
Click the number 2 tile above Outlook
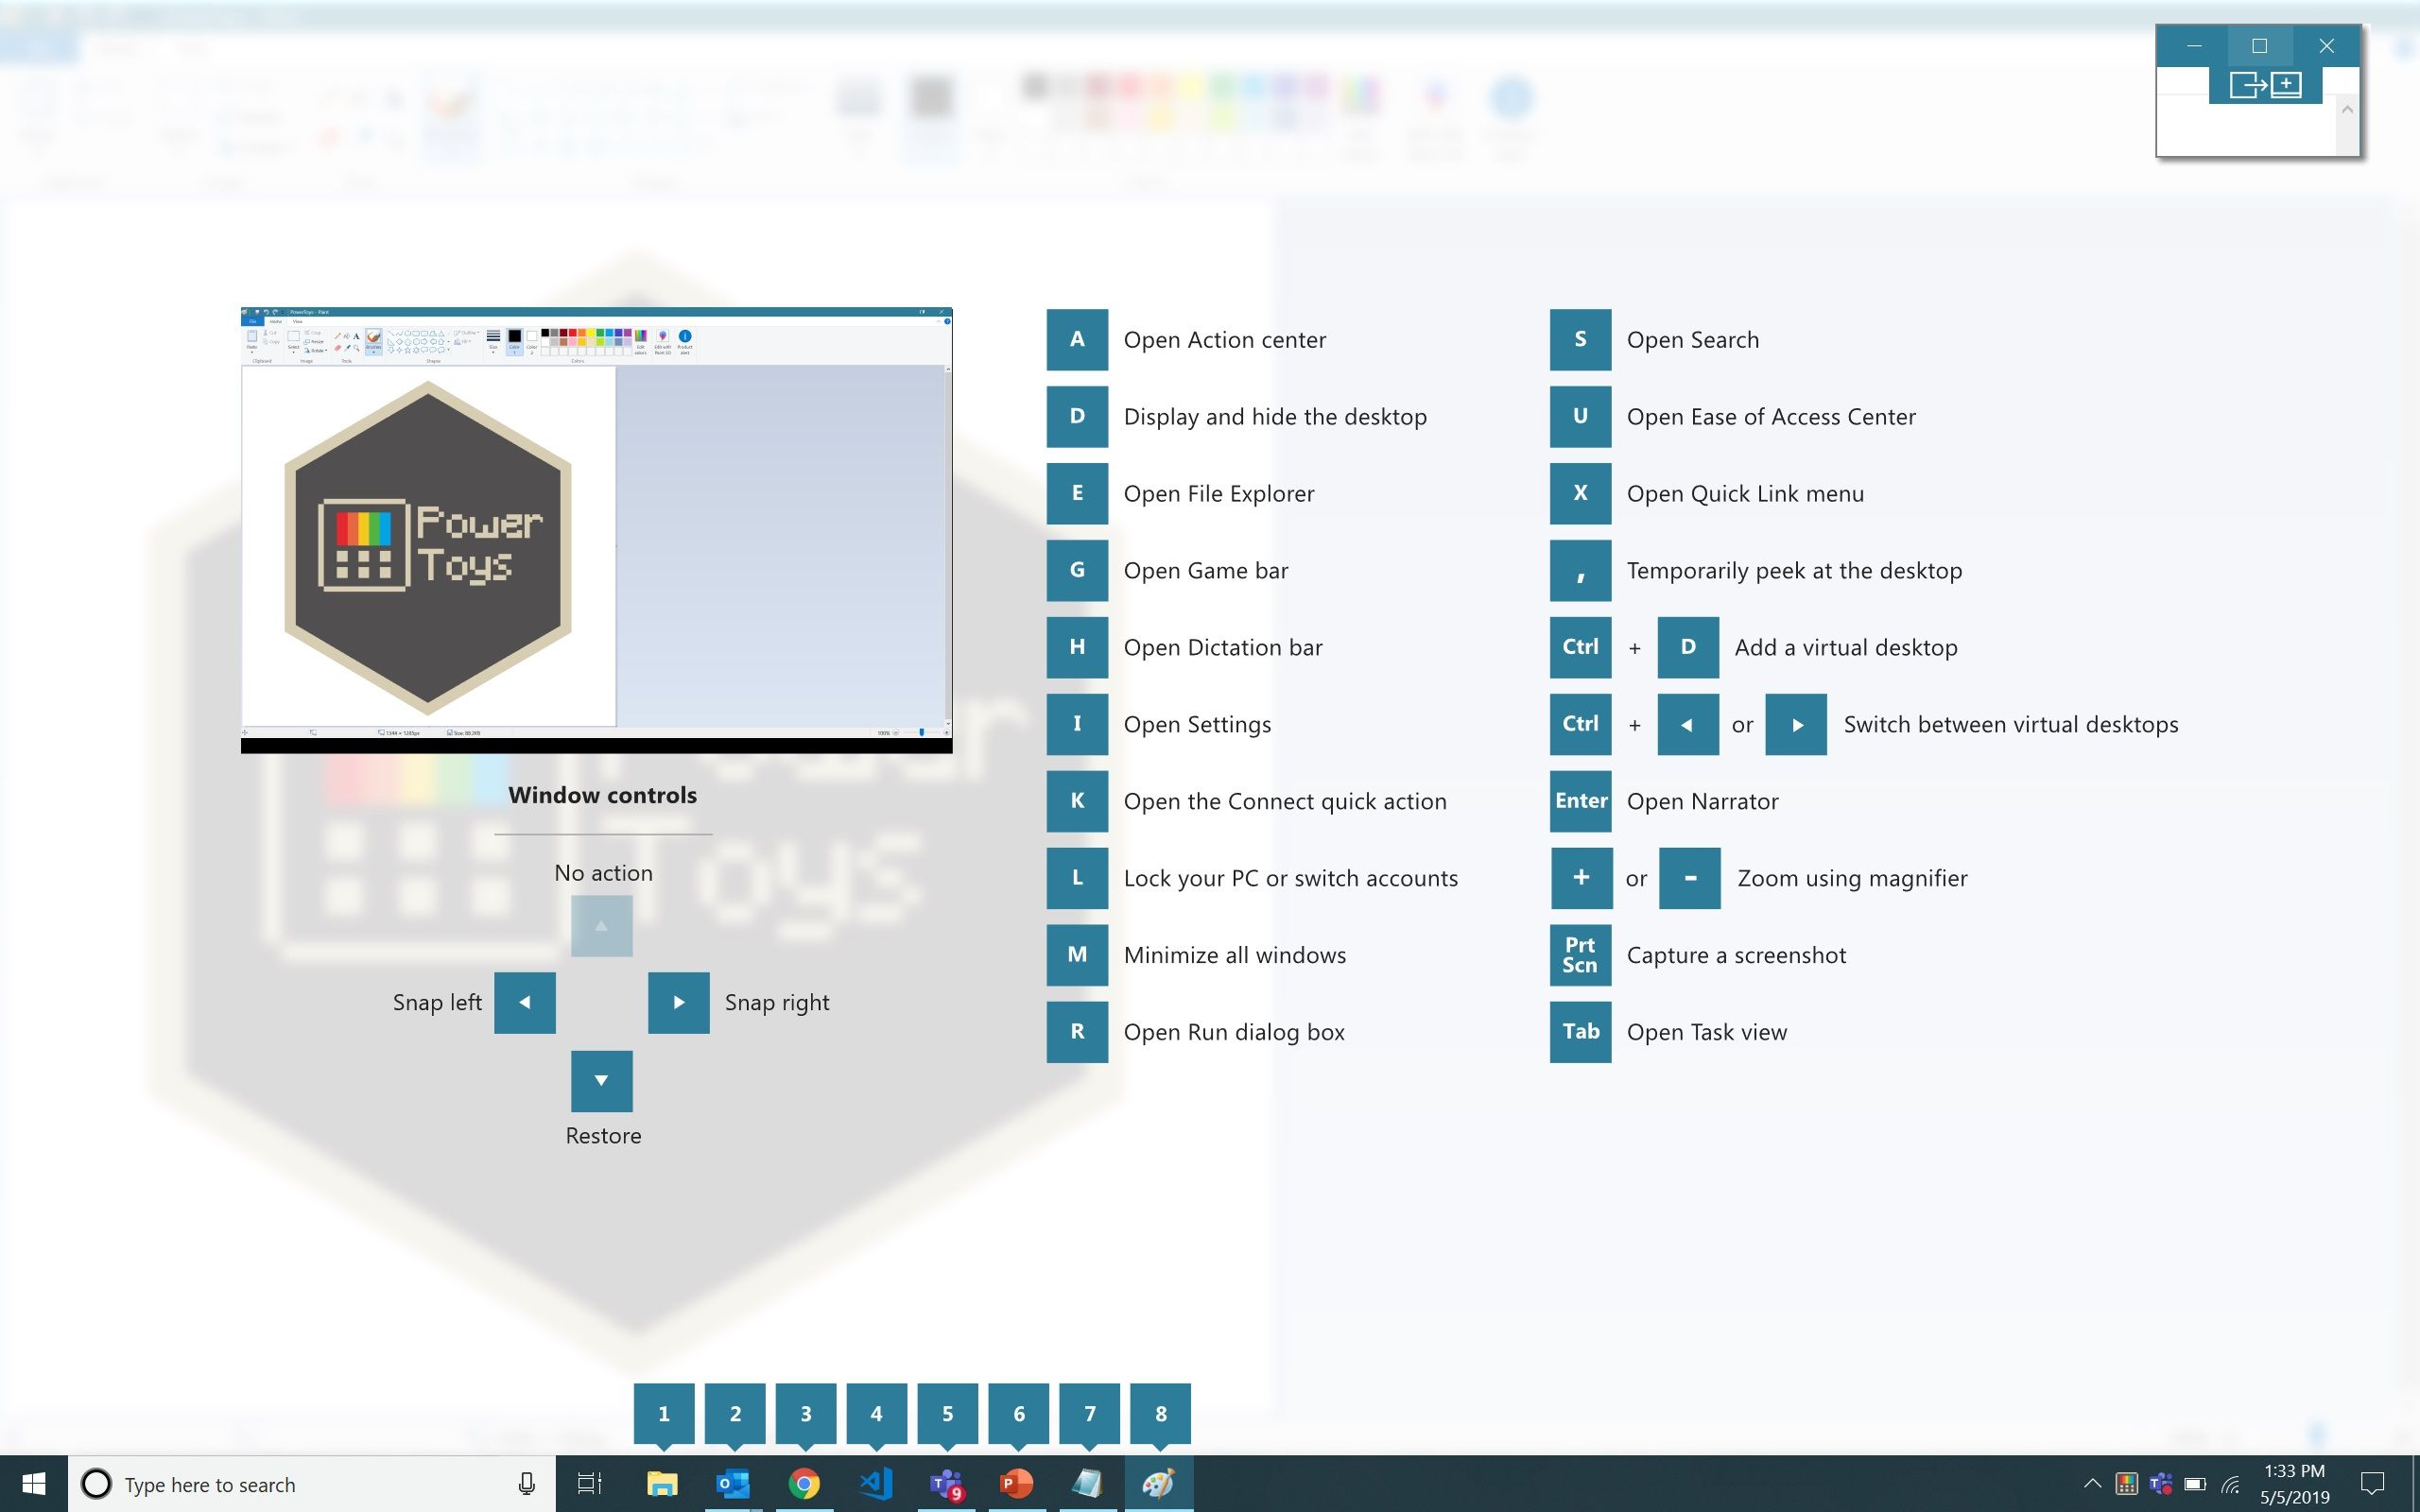pyautogui.click(x=735, y=1414)
